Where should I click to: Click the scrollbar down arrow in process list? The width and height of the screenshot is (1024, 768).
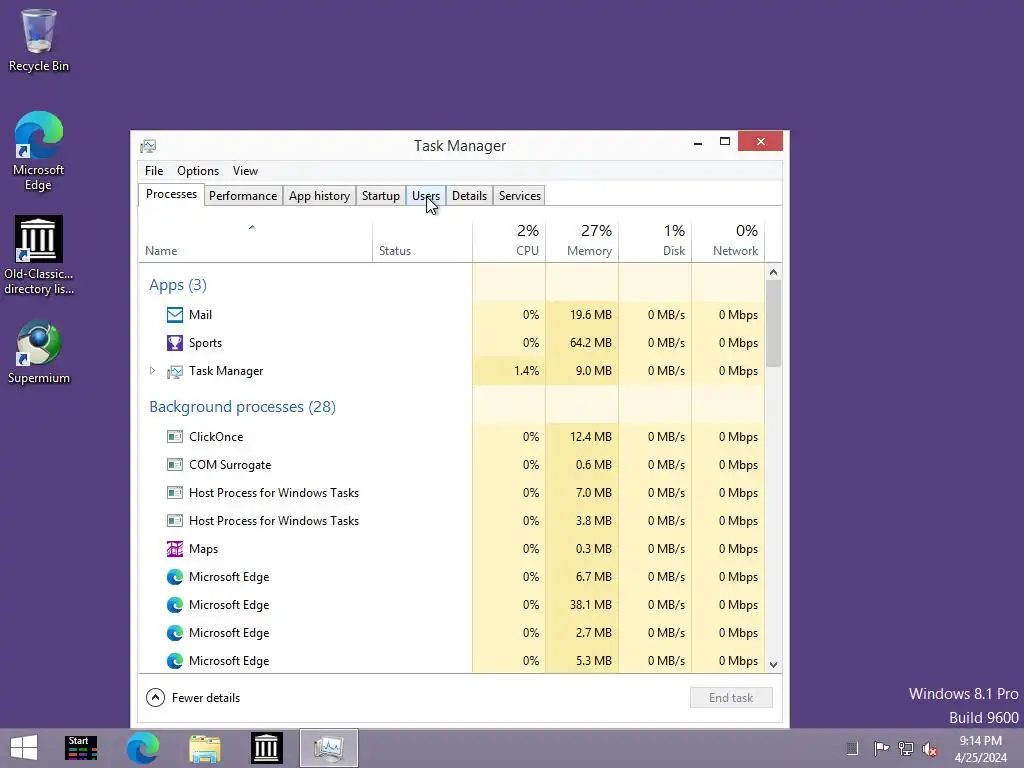pyautogui.click(x=773, y=665)
